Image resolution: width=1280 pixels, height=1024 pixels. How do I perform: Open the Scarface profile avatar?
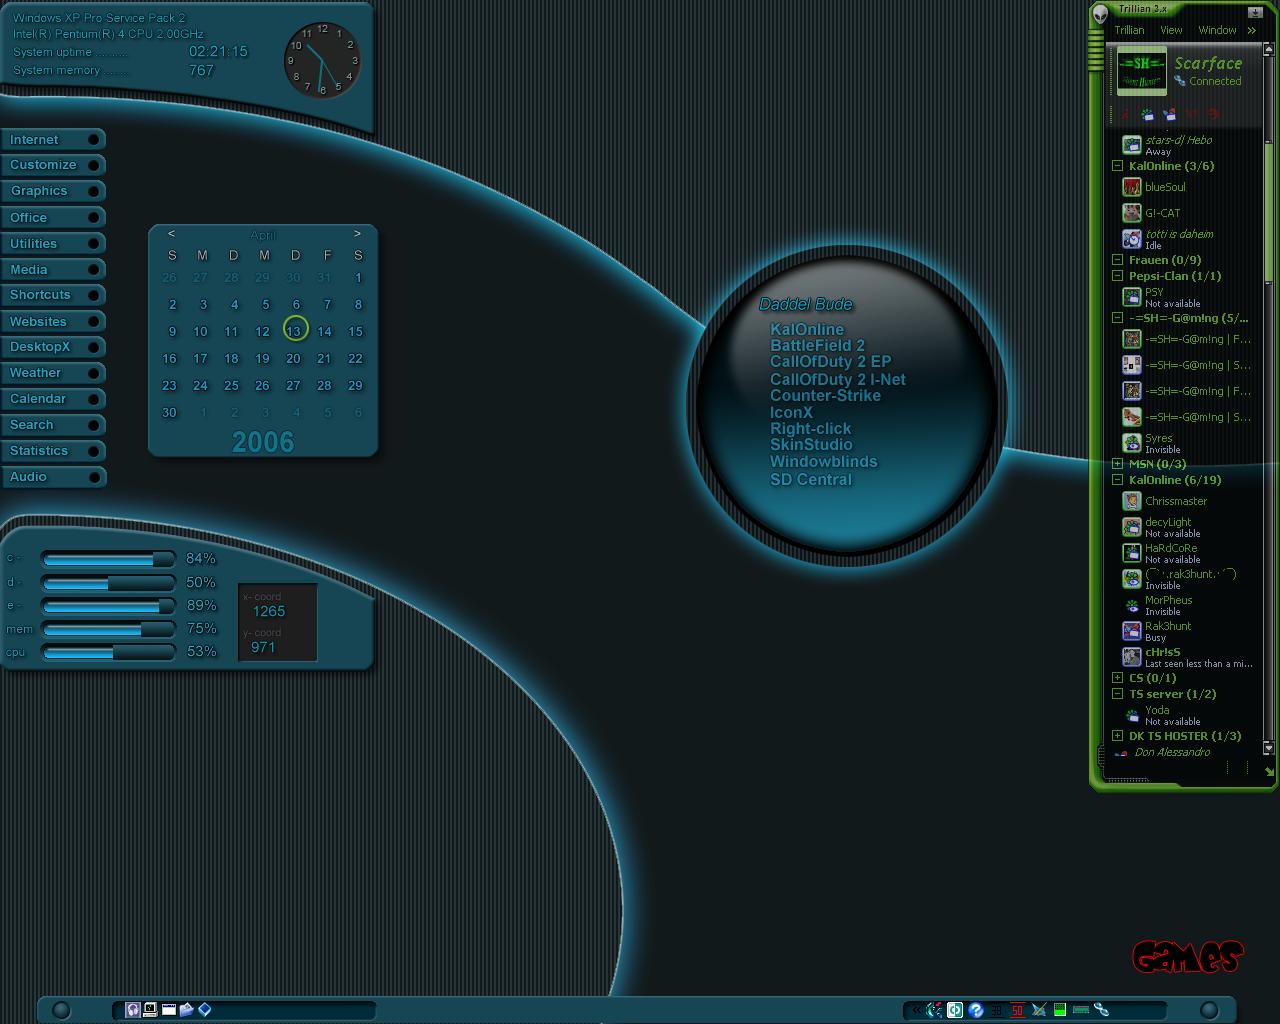pos(1141,71)
